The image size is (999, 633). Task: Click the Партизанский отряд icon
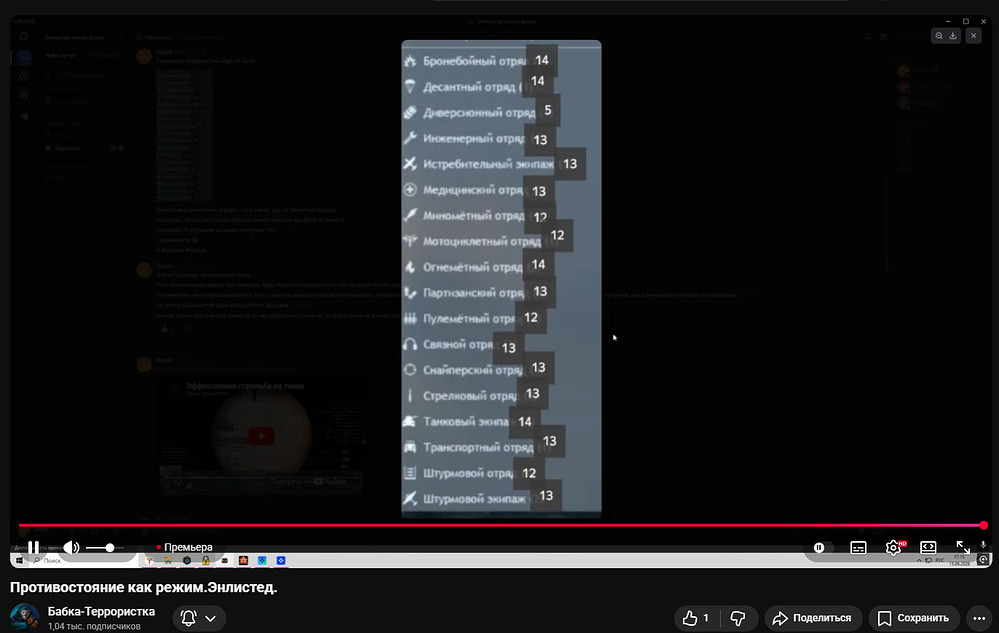pyautogui.click(x=410, y=293)
